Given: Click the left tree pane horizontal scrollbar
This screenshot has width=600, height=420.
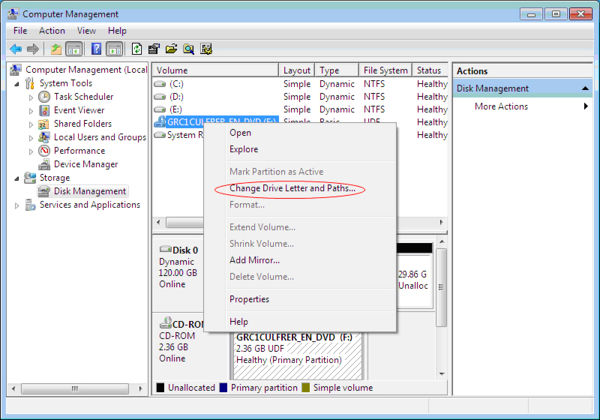Looking at the screenshot, I should 77,389.
